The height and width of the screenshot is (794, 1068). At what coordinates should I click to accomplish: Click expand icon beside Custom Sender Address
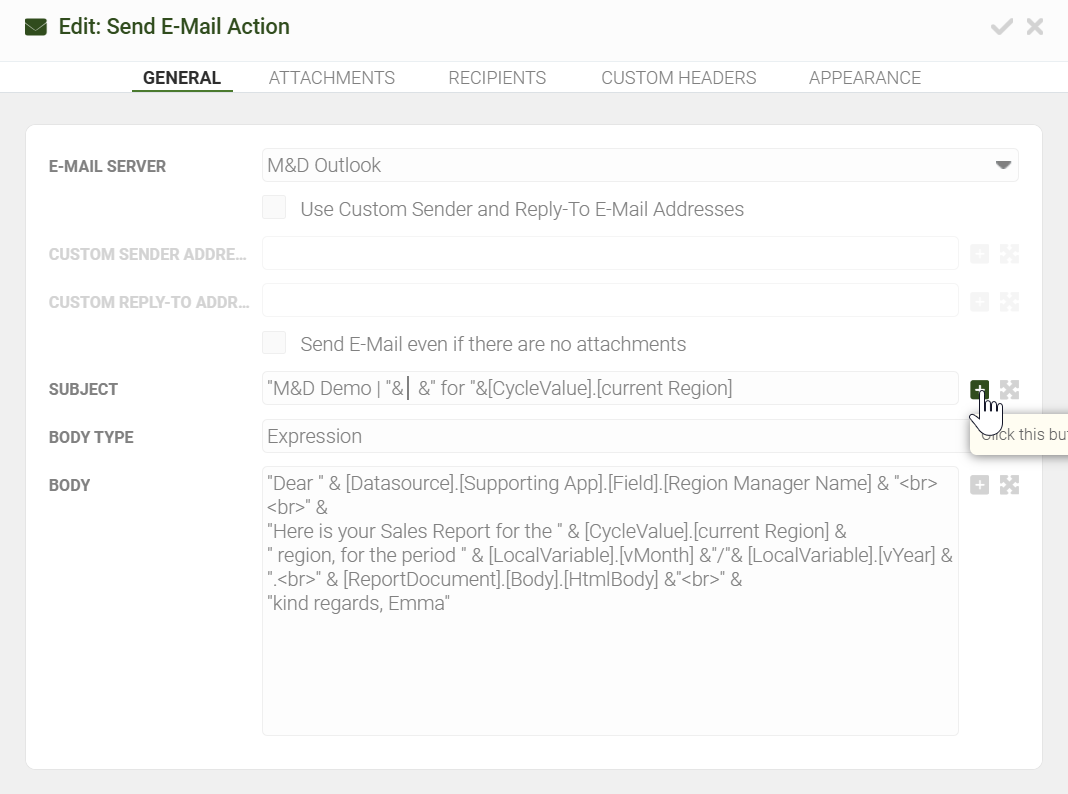pyautogui.click(x=1009, y=254)
